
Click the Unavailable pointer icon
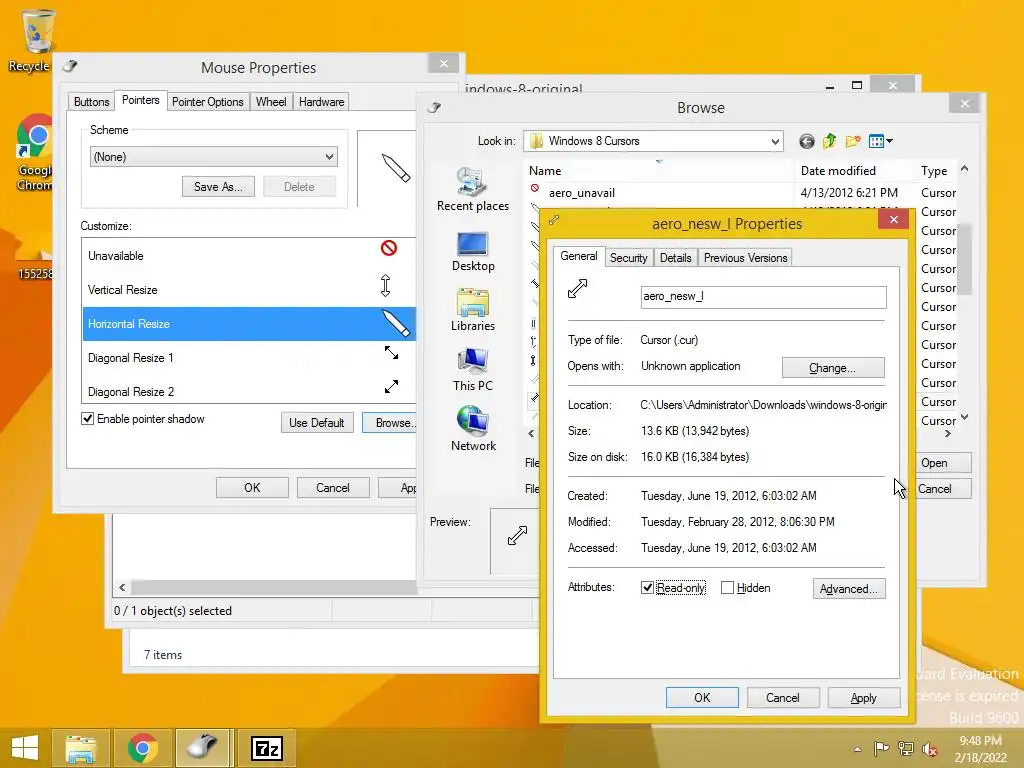pos(389,248)
